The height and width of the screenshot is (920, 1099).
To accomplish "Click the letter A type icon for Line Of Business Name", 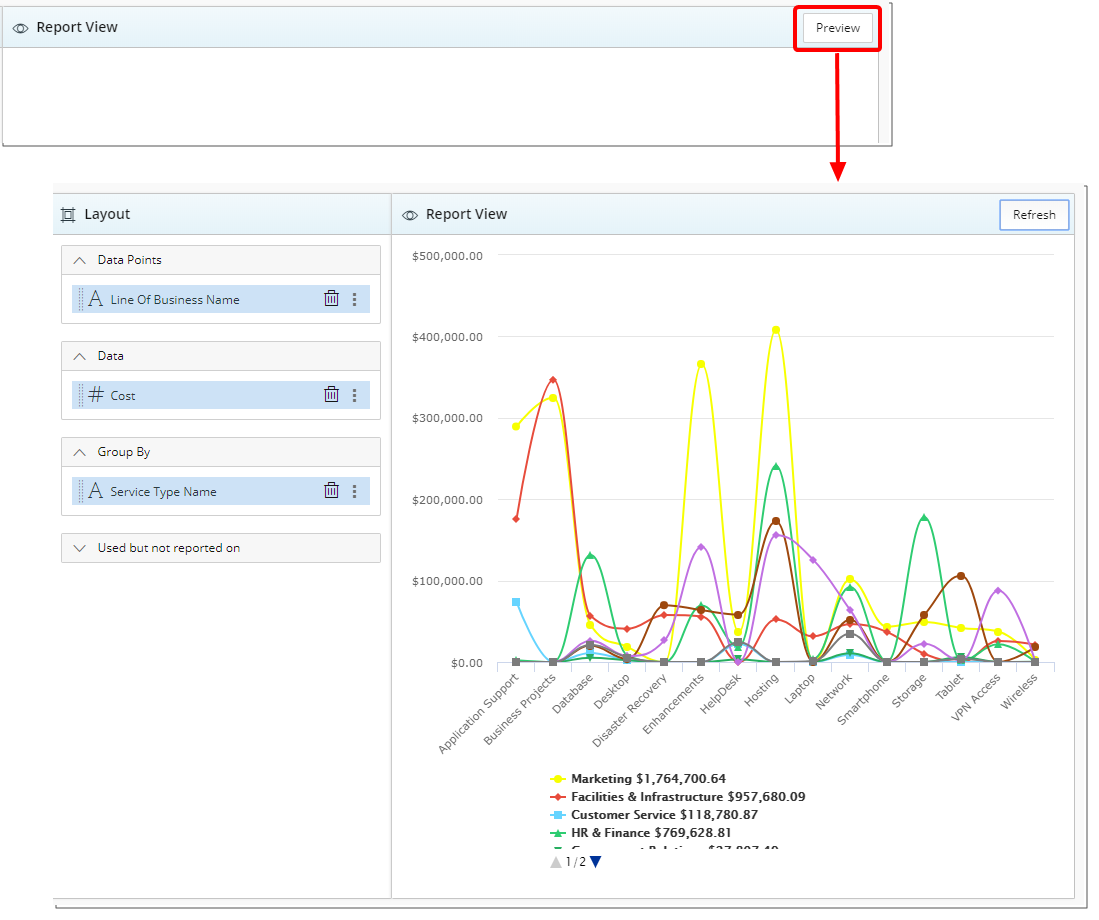I will coord(96,299).
